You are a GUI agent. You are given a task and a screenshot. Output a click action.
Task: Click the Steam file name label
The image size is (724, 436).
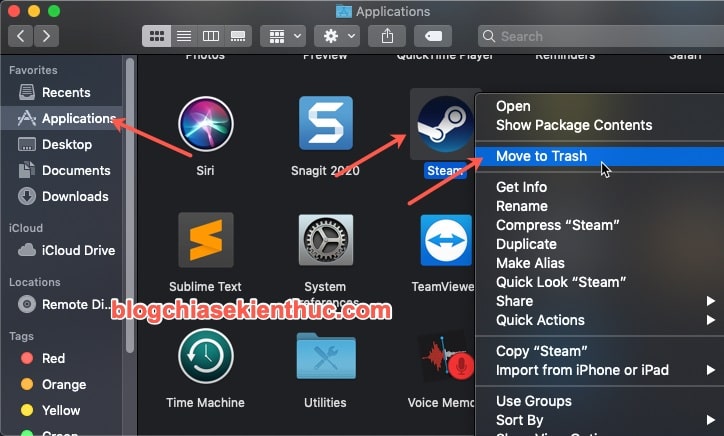point(445,171)
